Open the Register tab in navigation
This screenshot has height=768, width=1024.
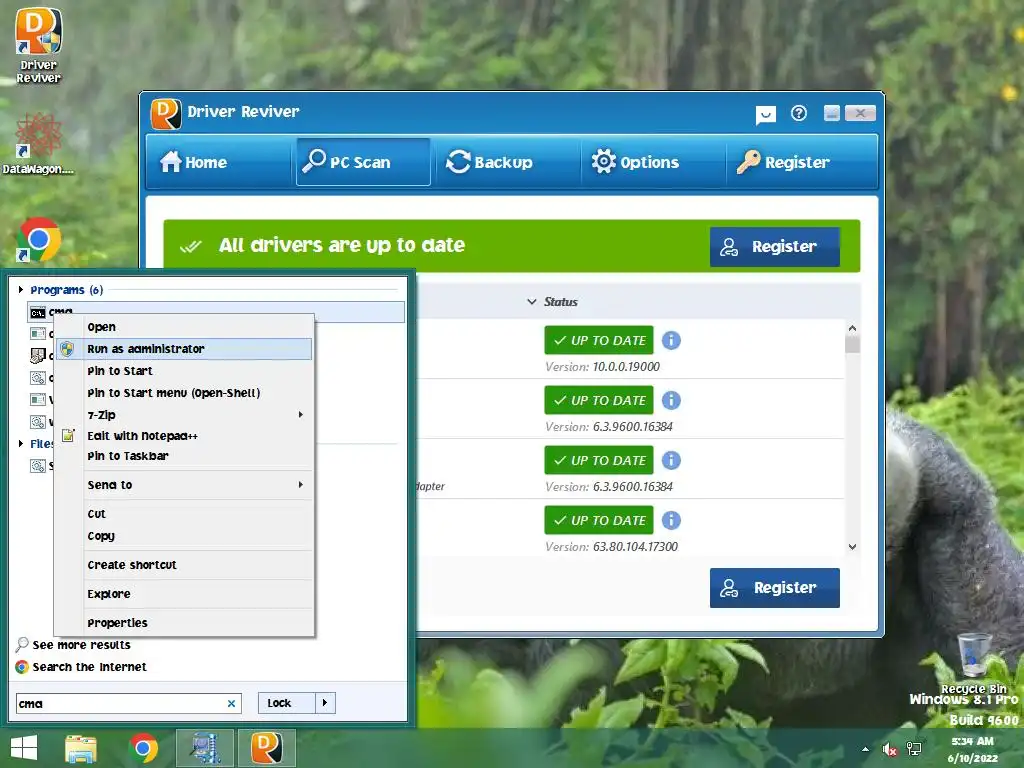[801, 162]
